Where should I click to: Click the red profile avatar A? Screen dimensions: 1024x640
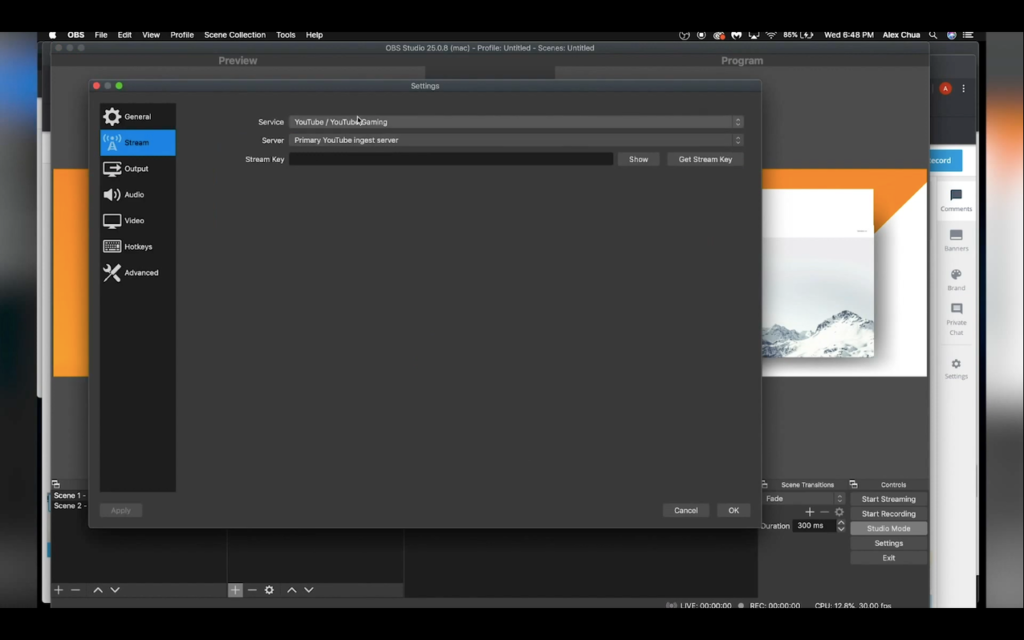point(945,89)
